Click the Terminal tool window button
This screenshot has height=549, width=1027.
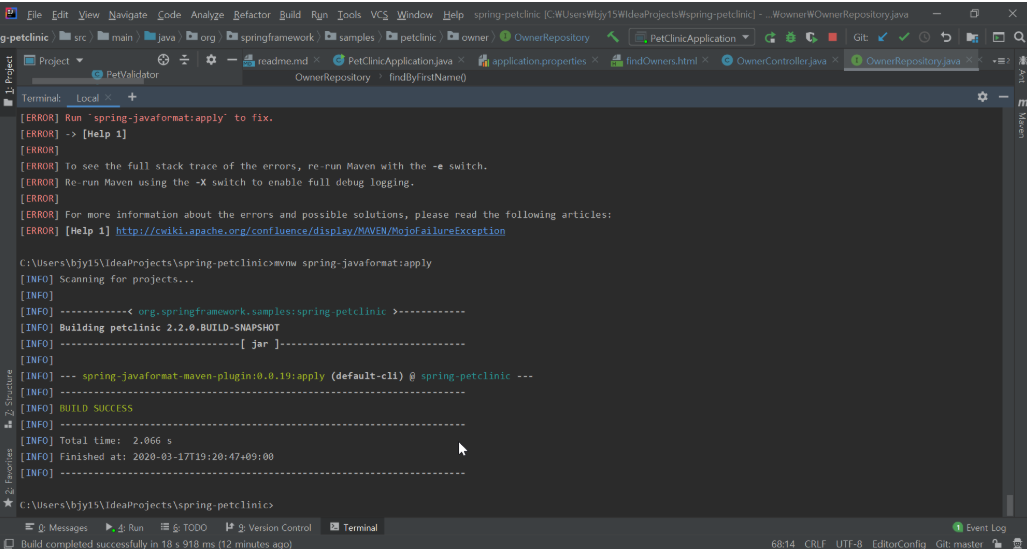(x=354, y=527)
